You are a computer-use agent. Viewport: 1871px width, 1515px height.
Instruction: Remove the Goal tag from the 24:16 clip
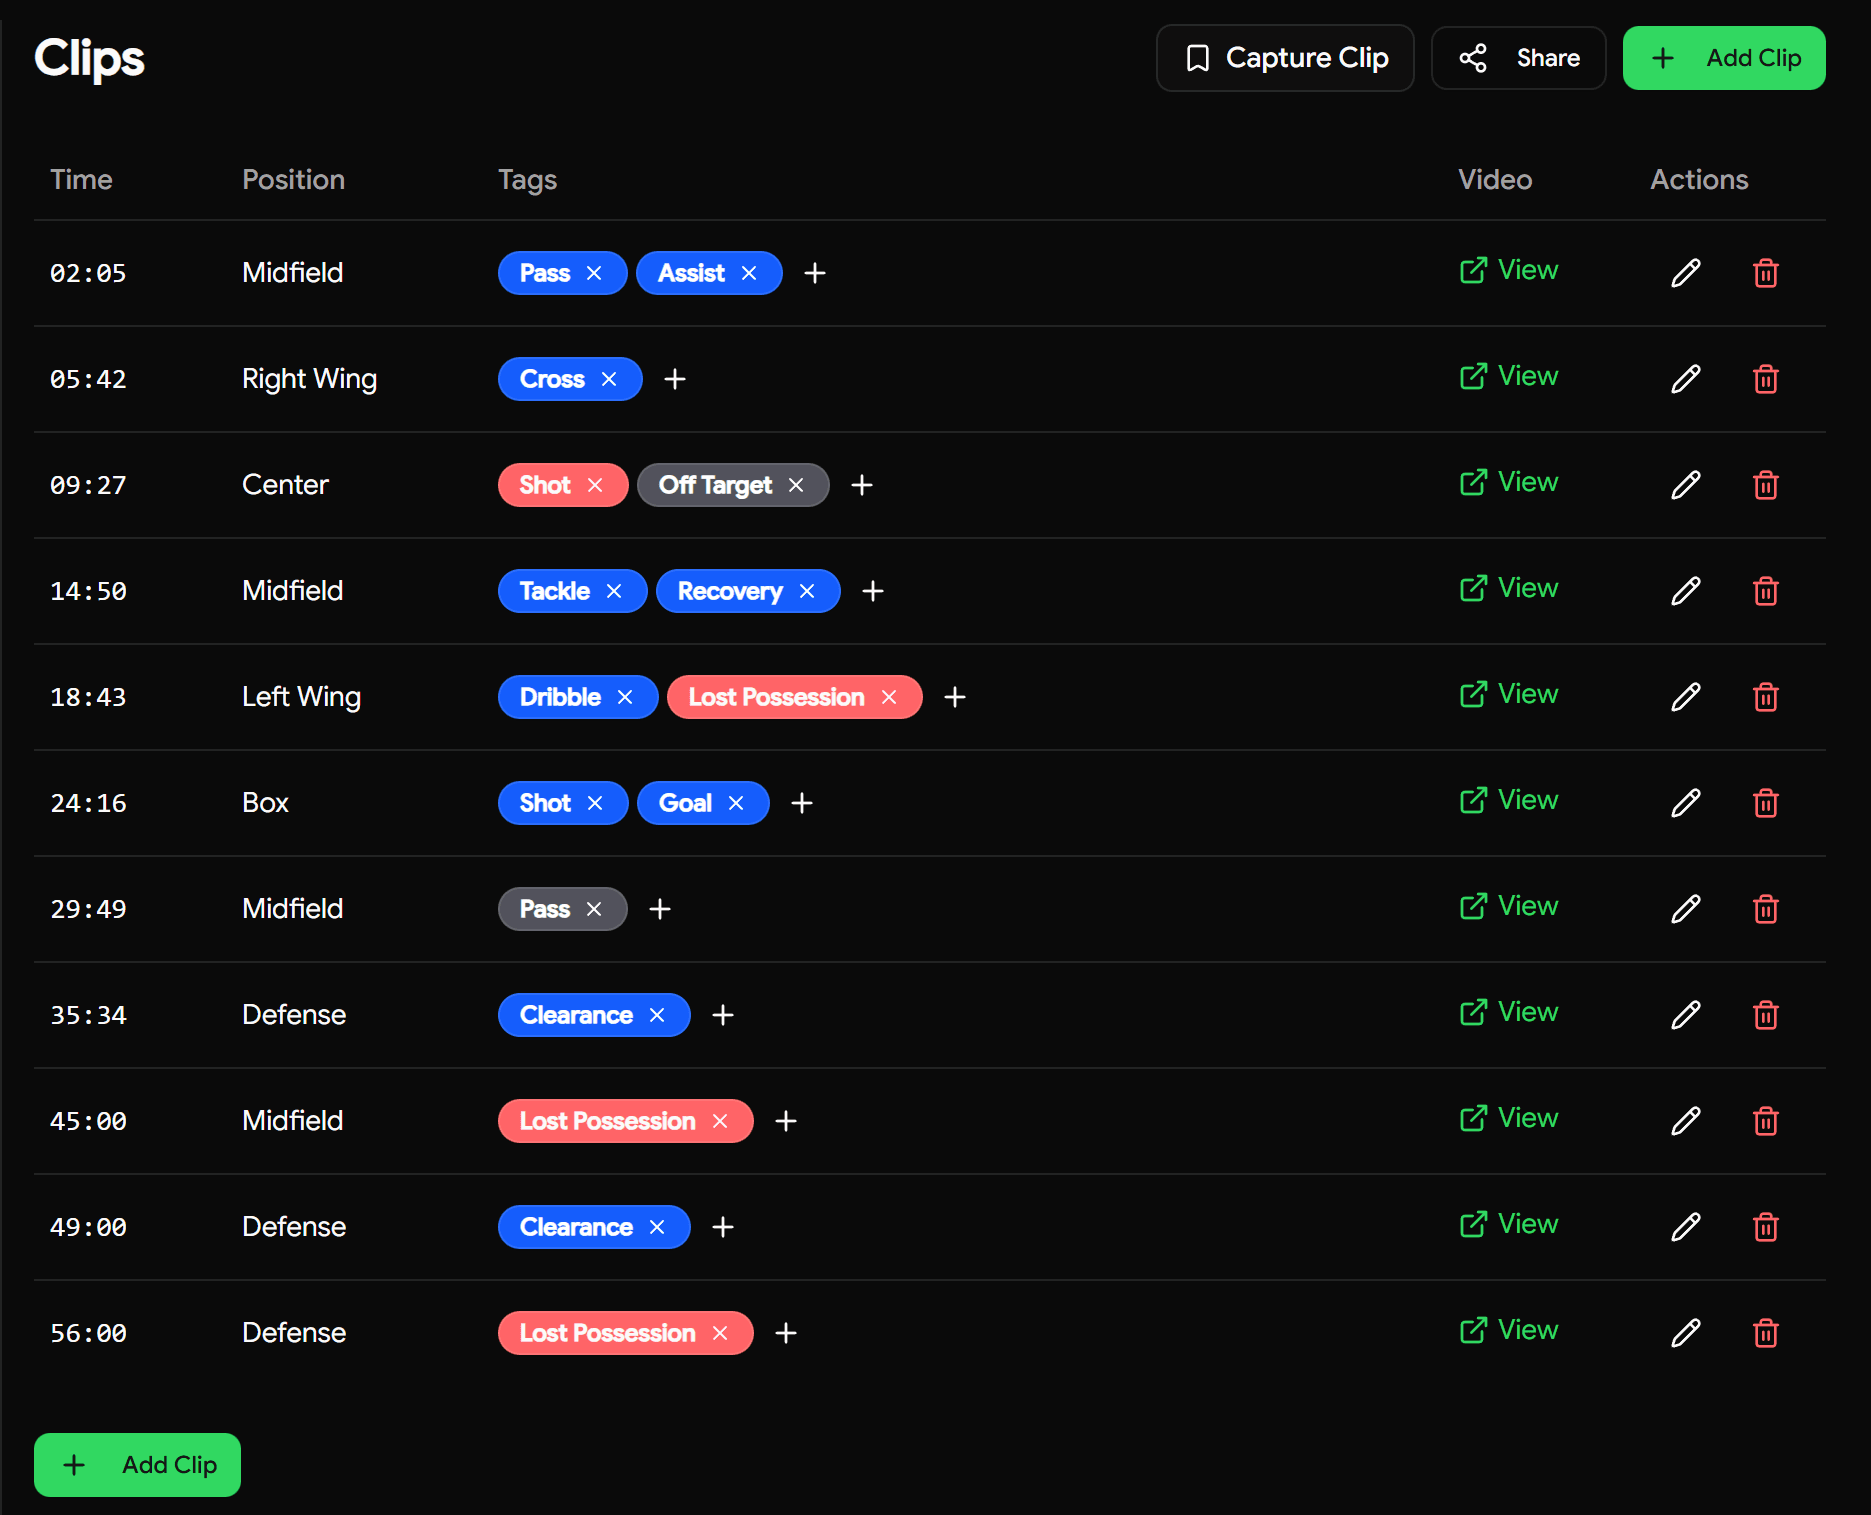[736, 802]
